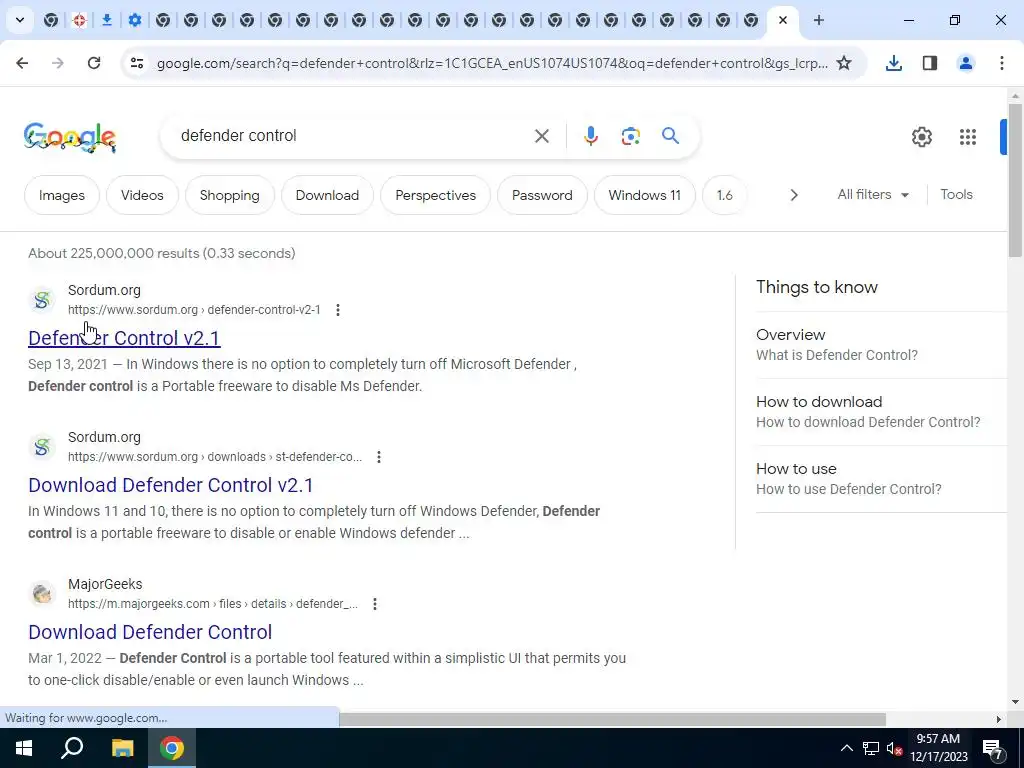The width and height of the screenshot is (1024, 768).
Task: Switch to tab with red icon
Action: (79, 20)
